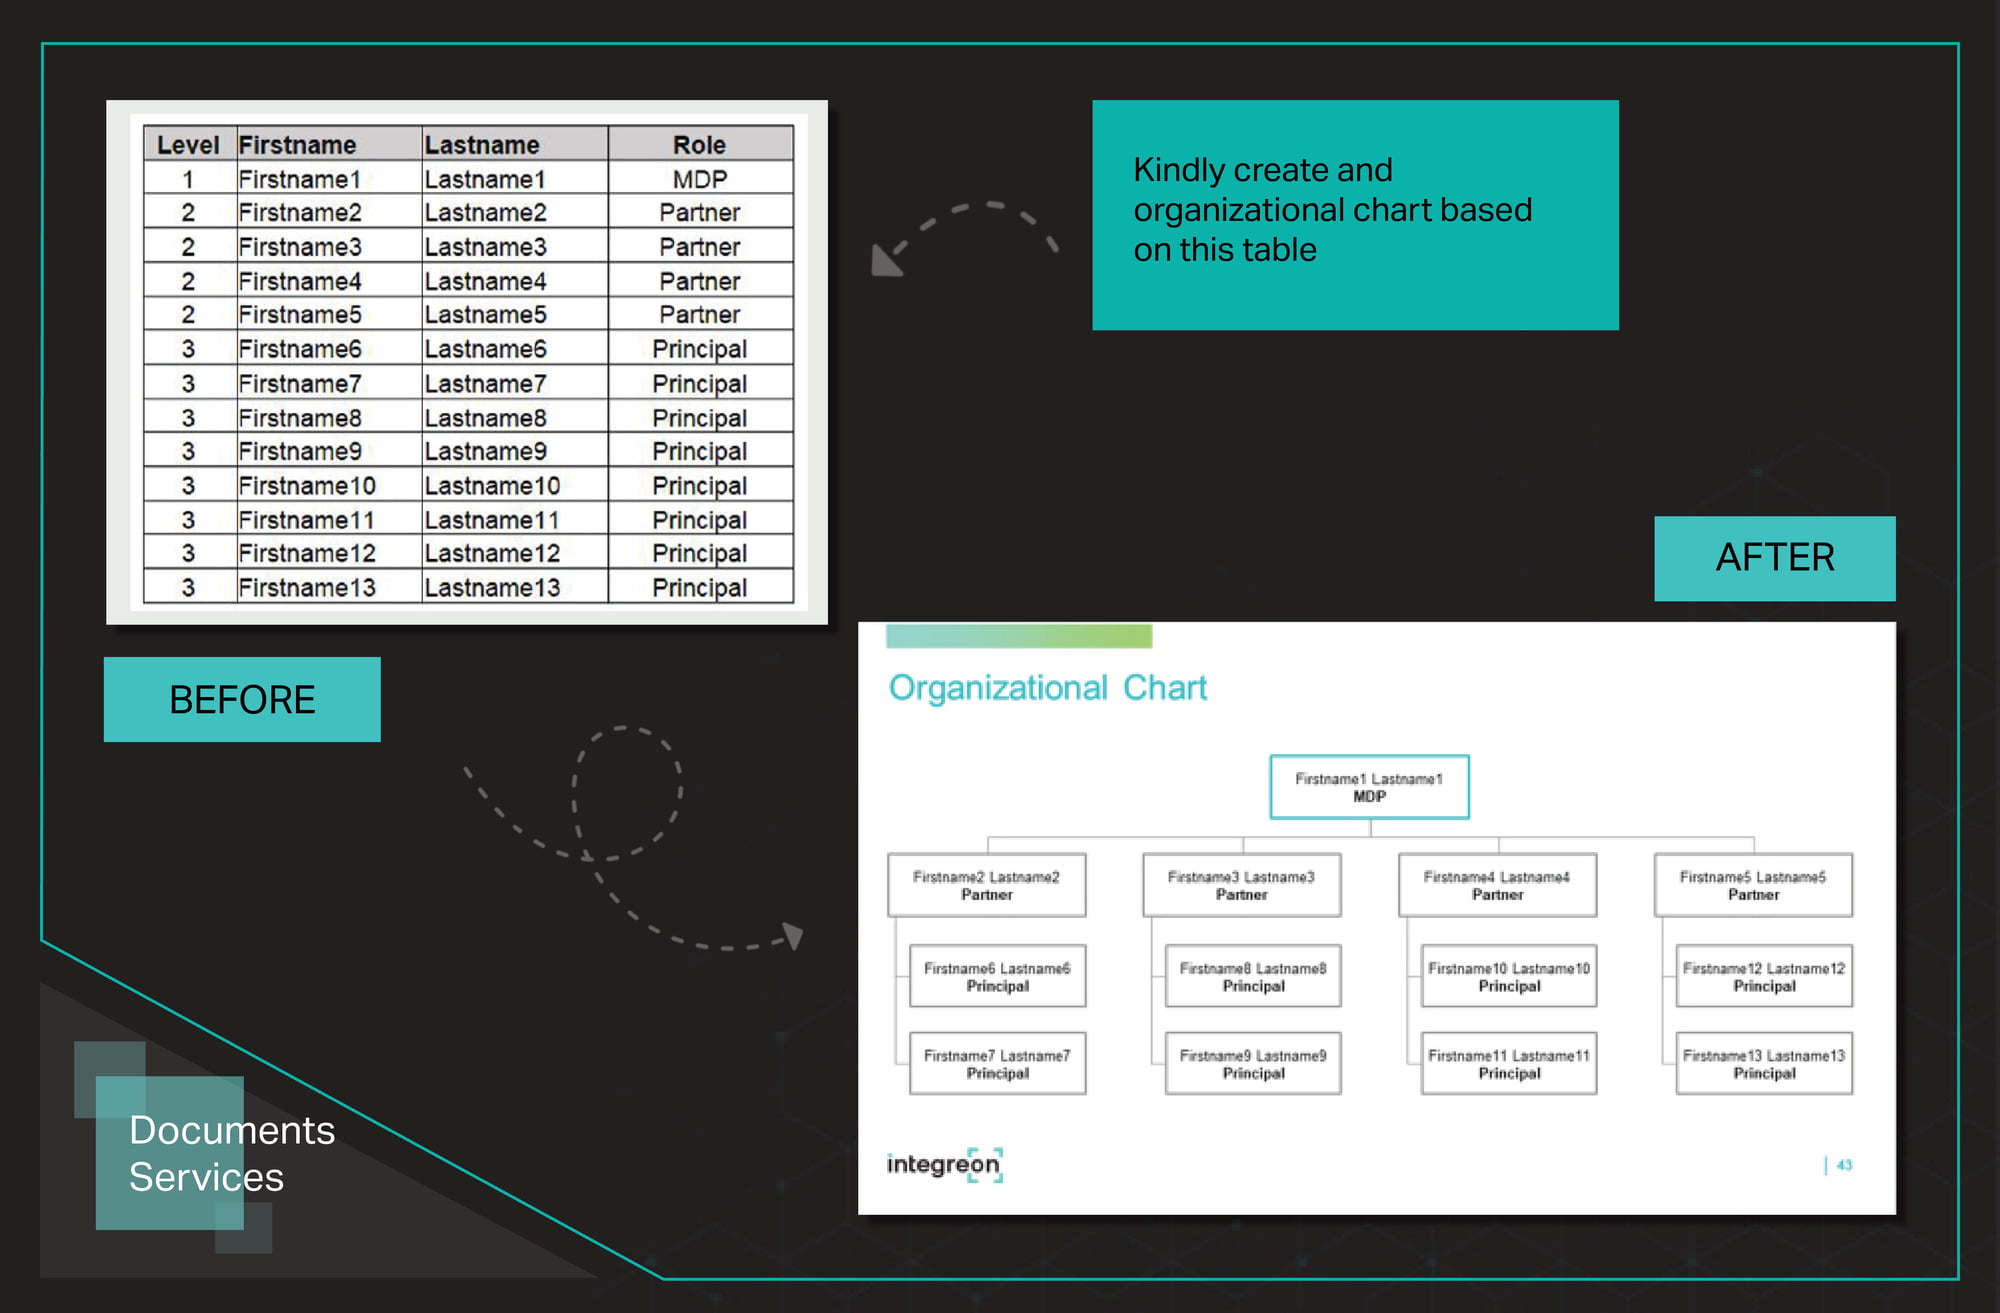Click the Level 1 cell

(x=189, y=178)
